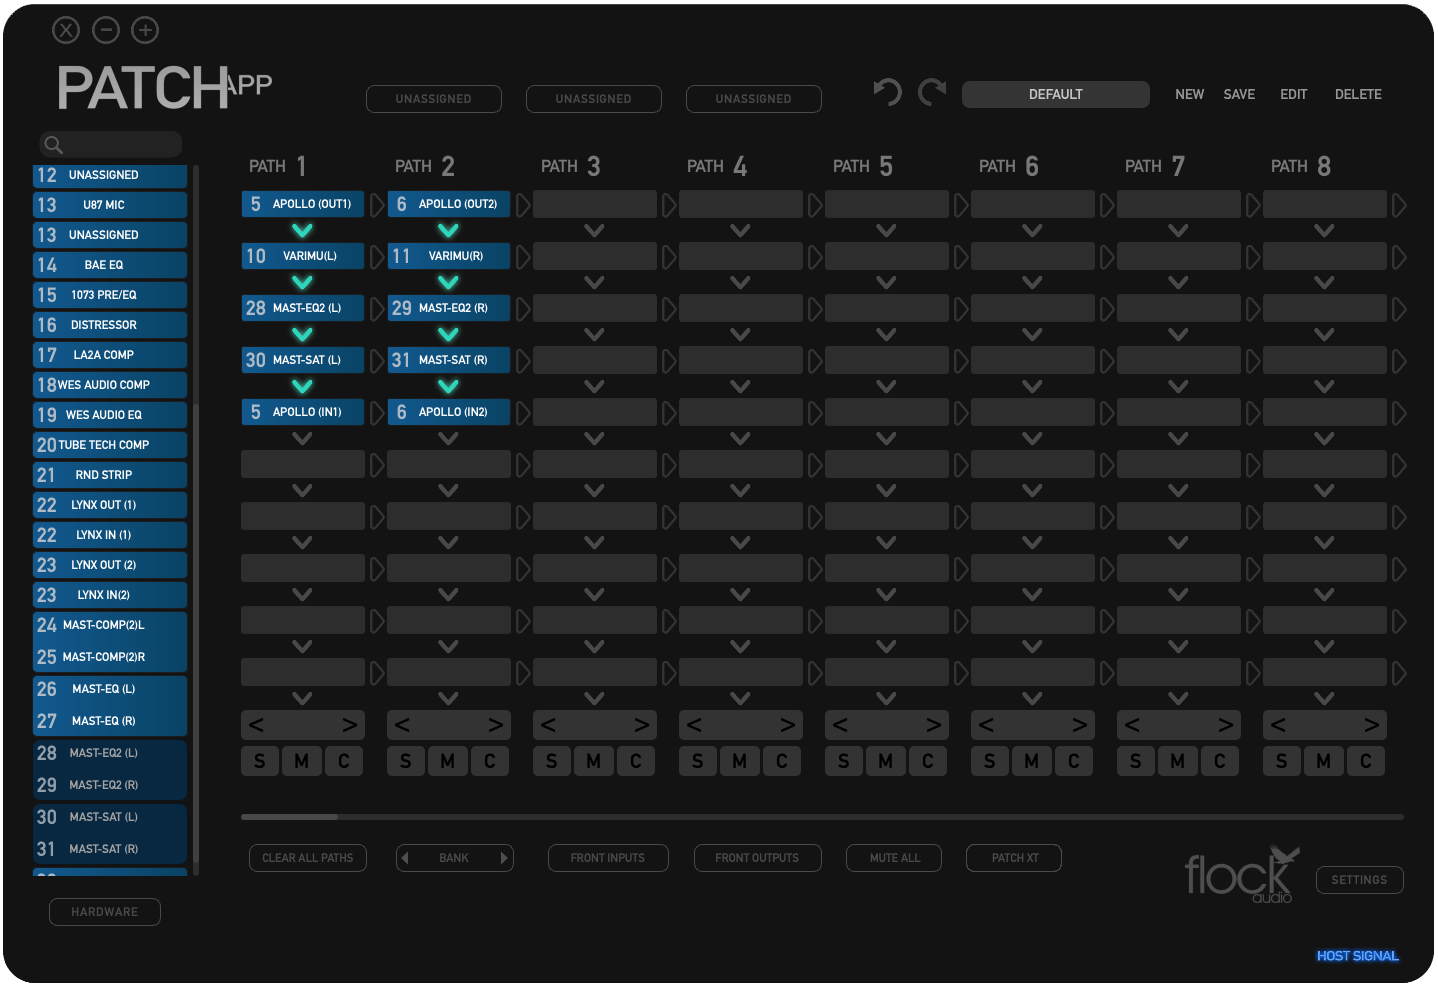Image resolution: width=1438 pixels, height=987 pixels.
Task: Click the redo arrow icon
Action: 932,93
